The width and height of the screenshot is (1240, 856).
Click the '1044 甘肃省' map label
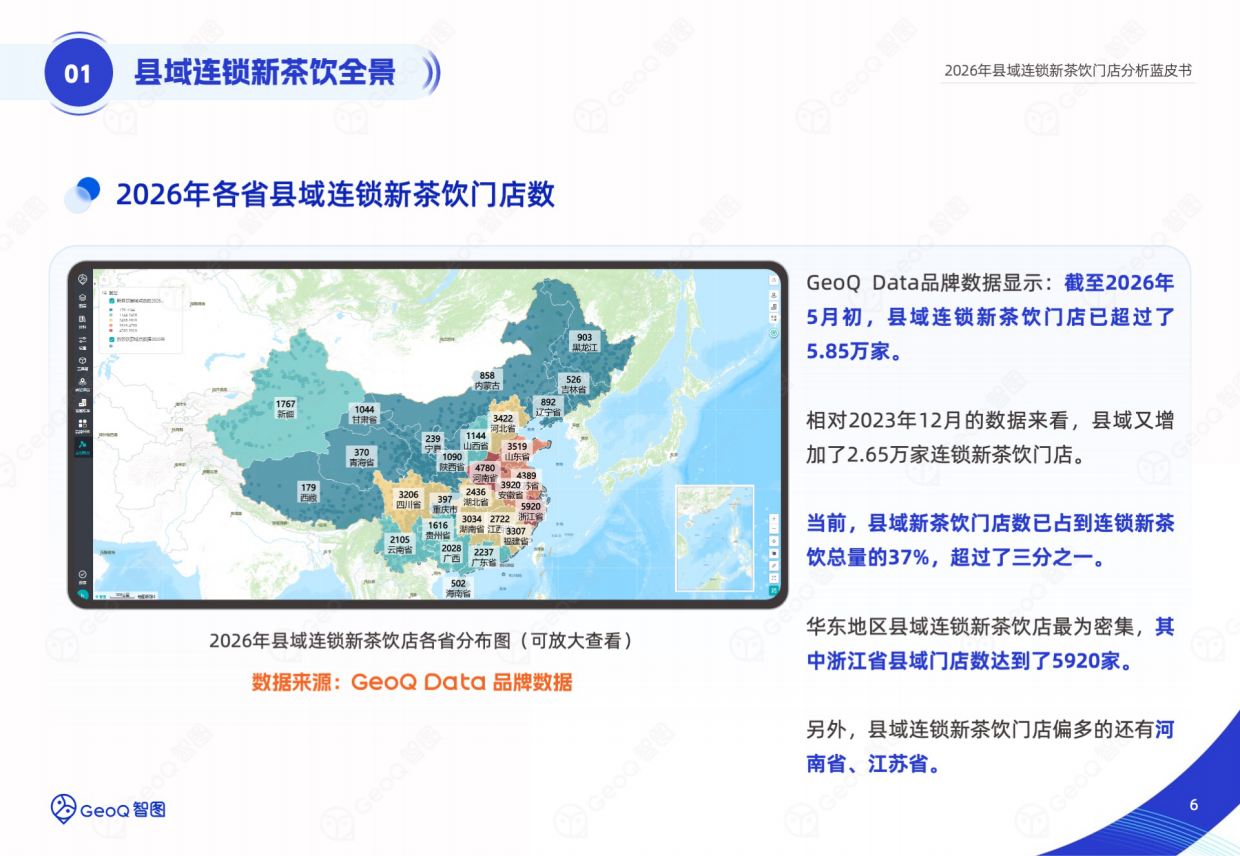tap(364, 415)
